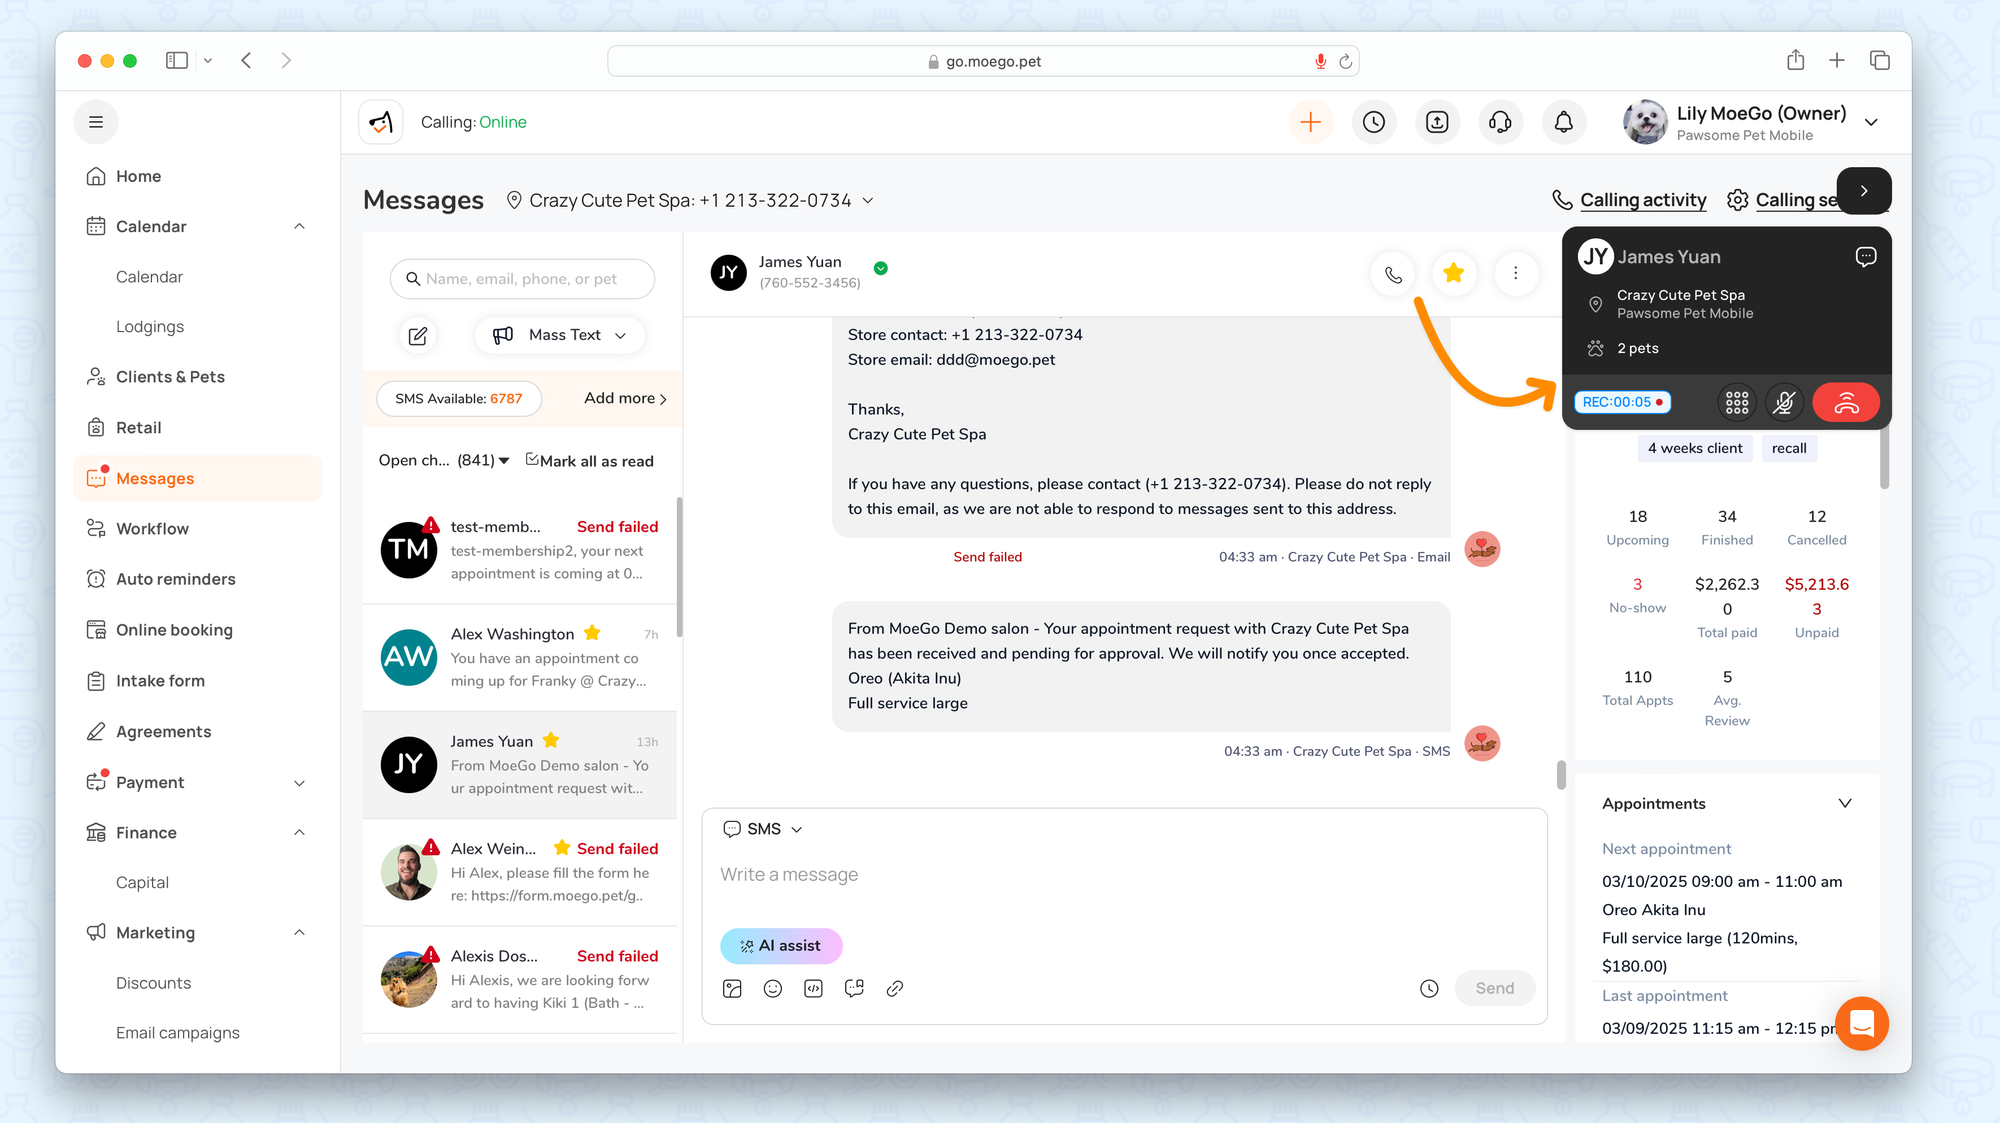
Task: Click the AI assist button
Action: pos(781,946)
